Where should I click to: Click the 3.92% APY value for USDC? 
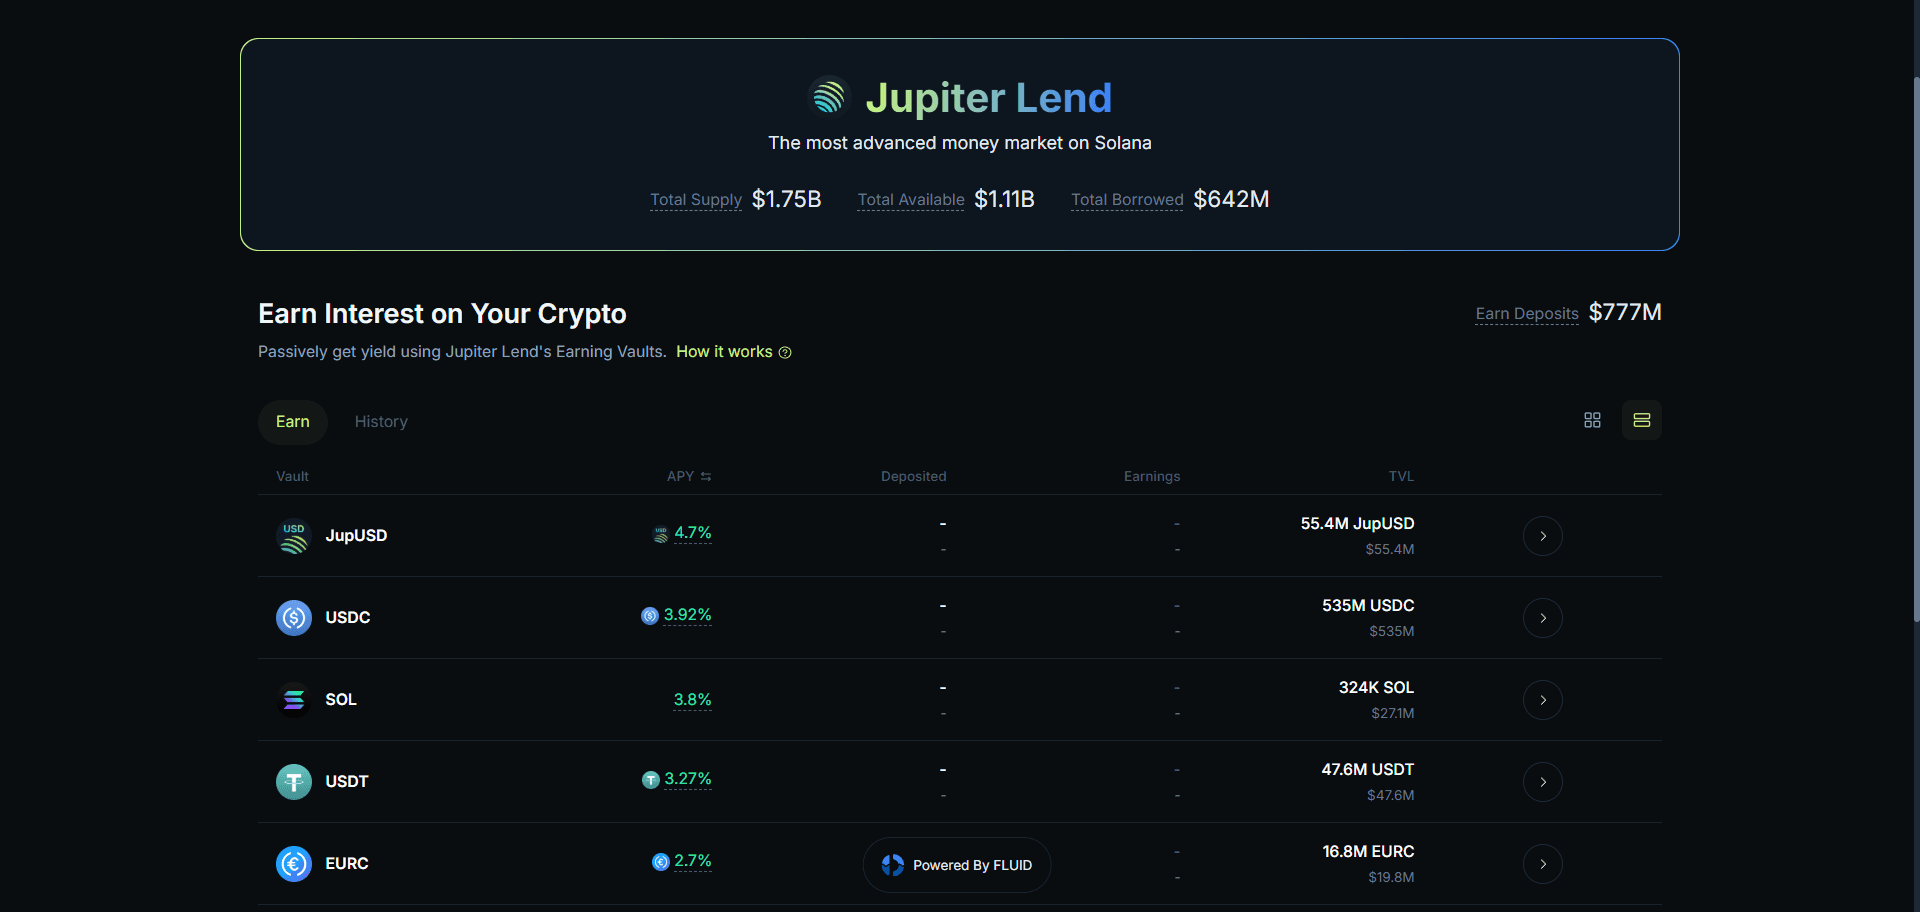tap(688, 615)
